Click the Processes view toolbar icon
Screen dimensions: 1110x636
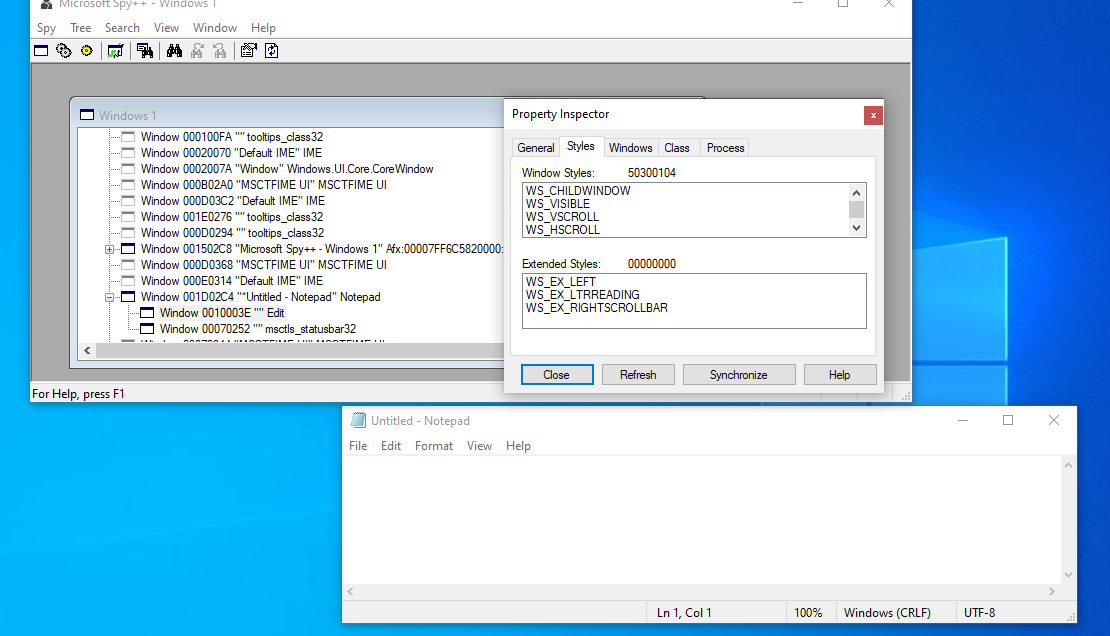64,50
